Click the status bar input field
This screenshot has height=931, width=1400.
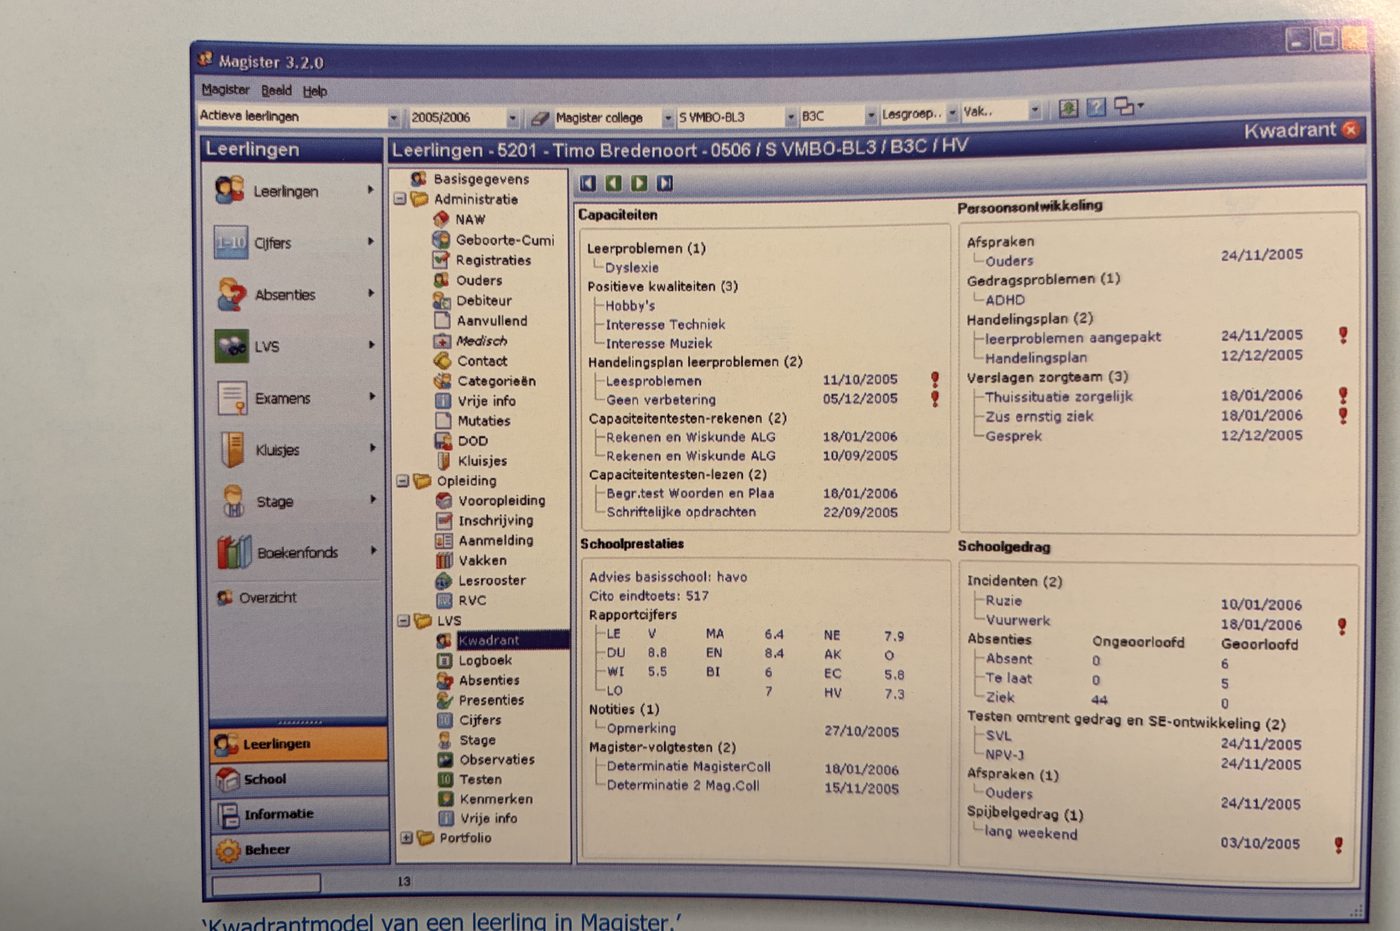[266, 883]
